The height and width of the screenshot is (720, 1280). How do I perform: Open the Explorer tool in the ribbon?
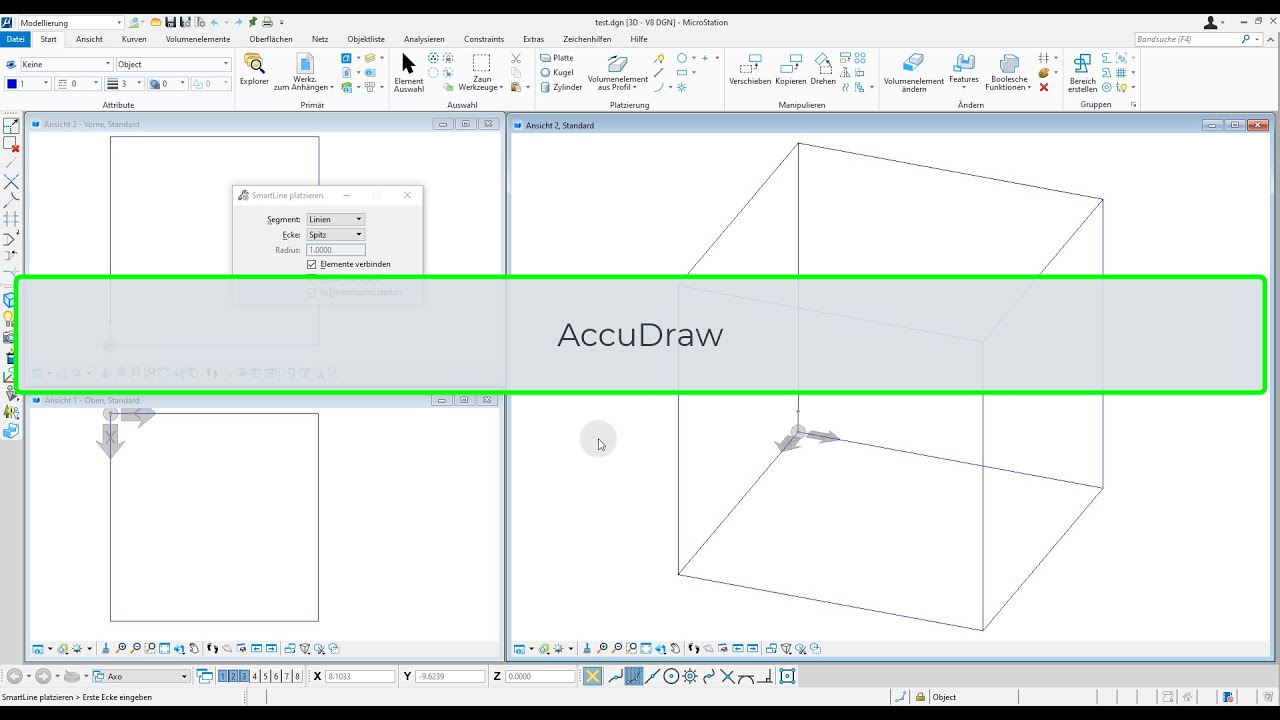coord(254,70)
